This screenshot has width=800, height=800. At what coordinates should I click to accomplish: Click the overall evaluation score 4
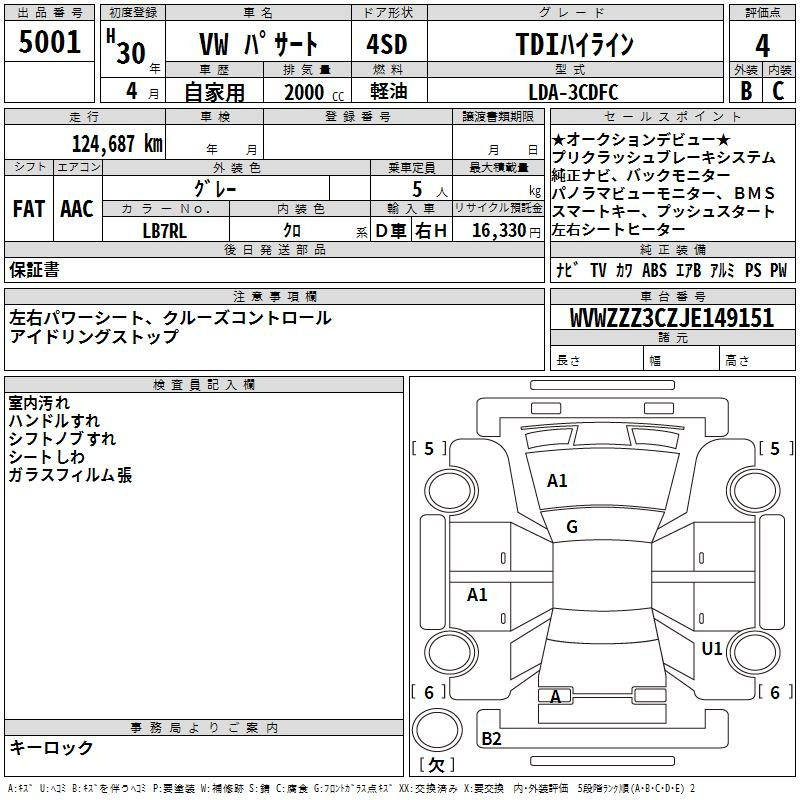pos(762,45)
